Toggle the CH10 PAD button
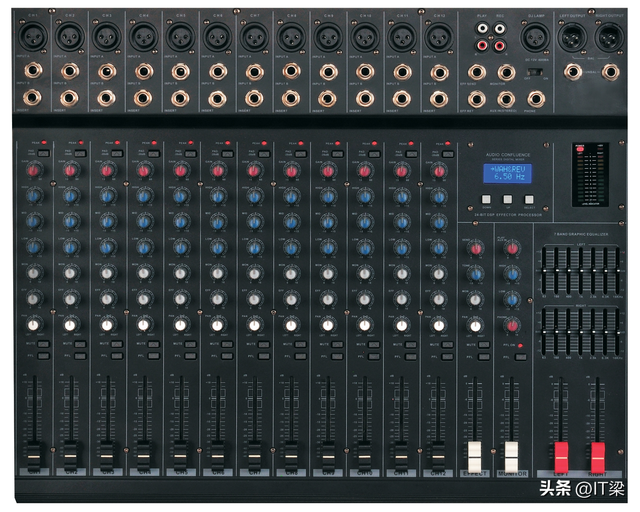The width and height of the screenshot is (640, 512). [x=374, y=154]
